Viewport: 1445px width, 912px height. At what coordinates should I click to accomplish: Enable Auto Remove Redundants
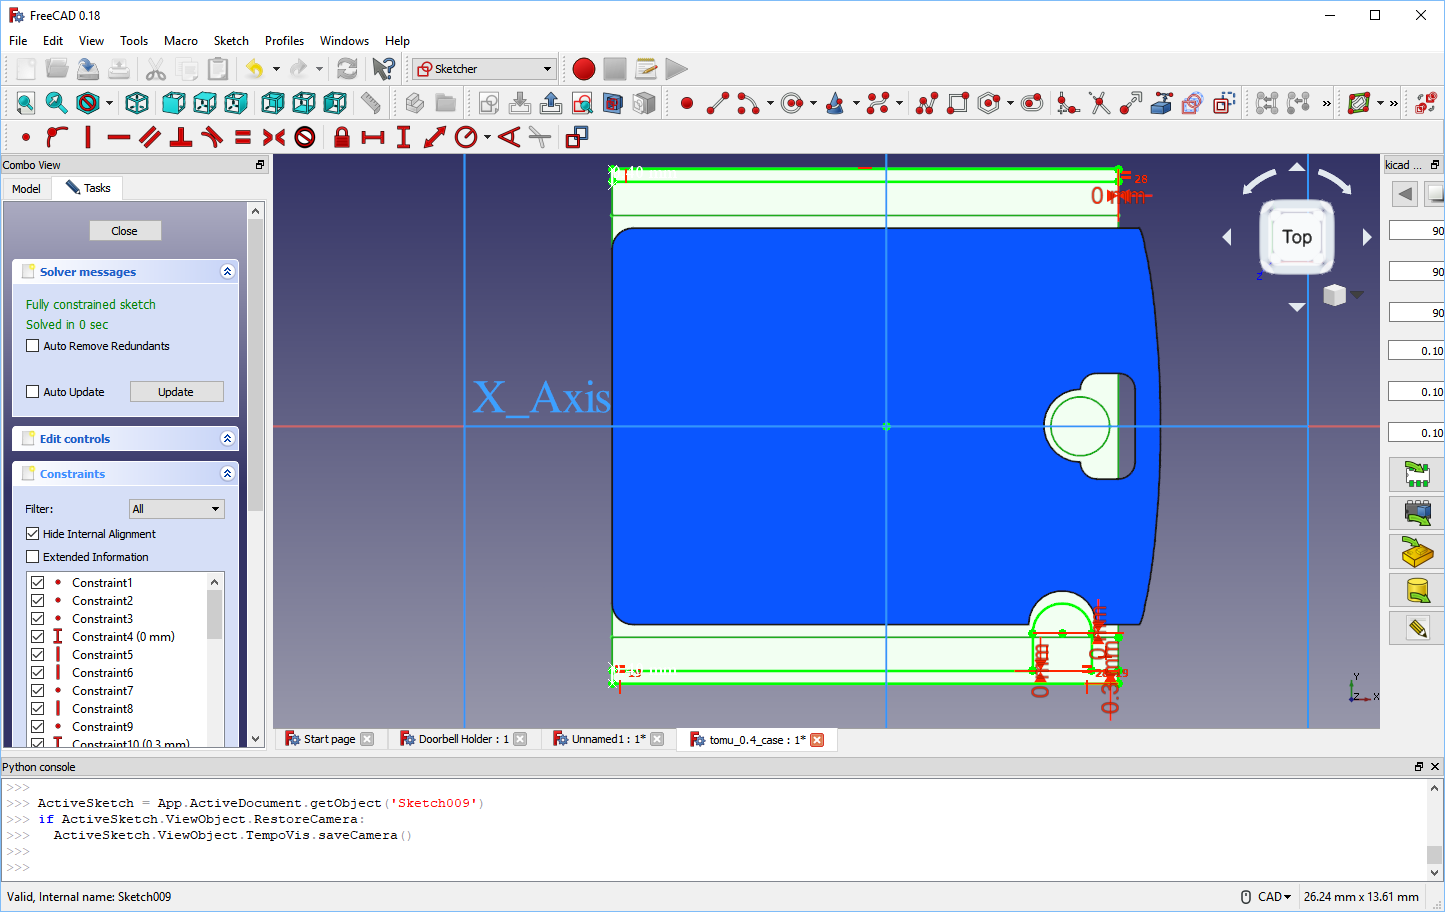(32, 345)
